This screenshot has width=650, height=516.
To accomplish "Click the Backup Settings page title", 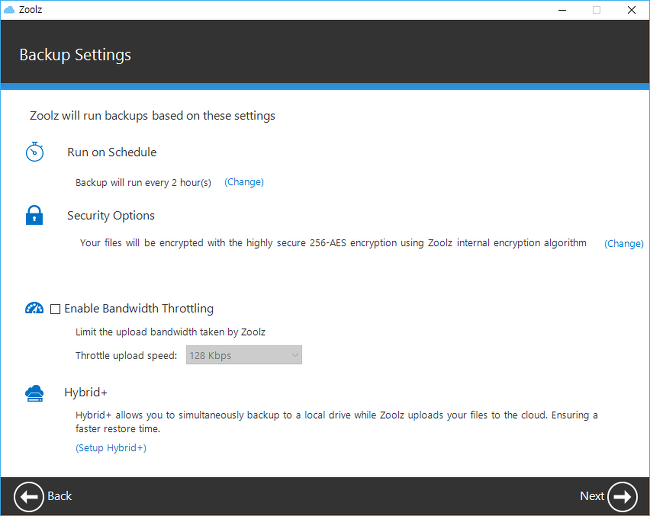I will coord(75,55).
